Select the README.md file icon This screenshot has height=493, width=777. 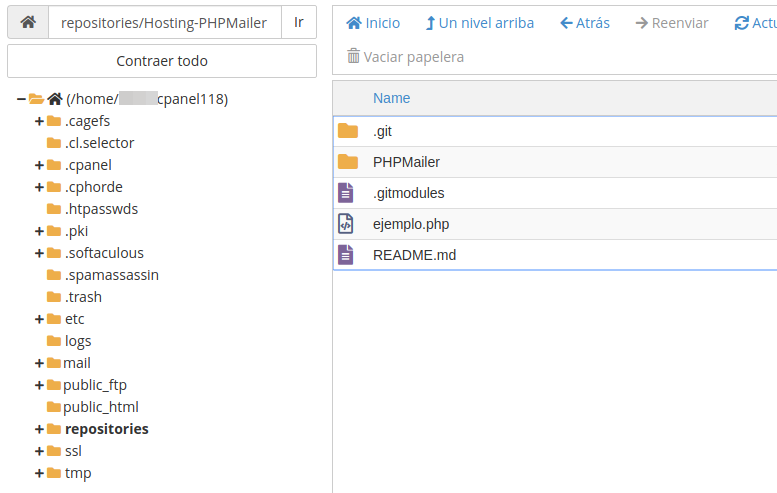pyautogui.click(x=346, y=255)
